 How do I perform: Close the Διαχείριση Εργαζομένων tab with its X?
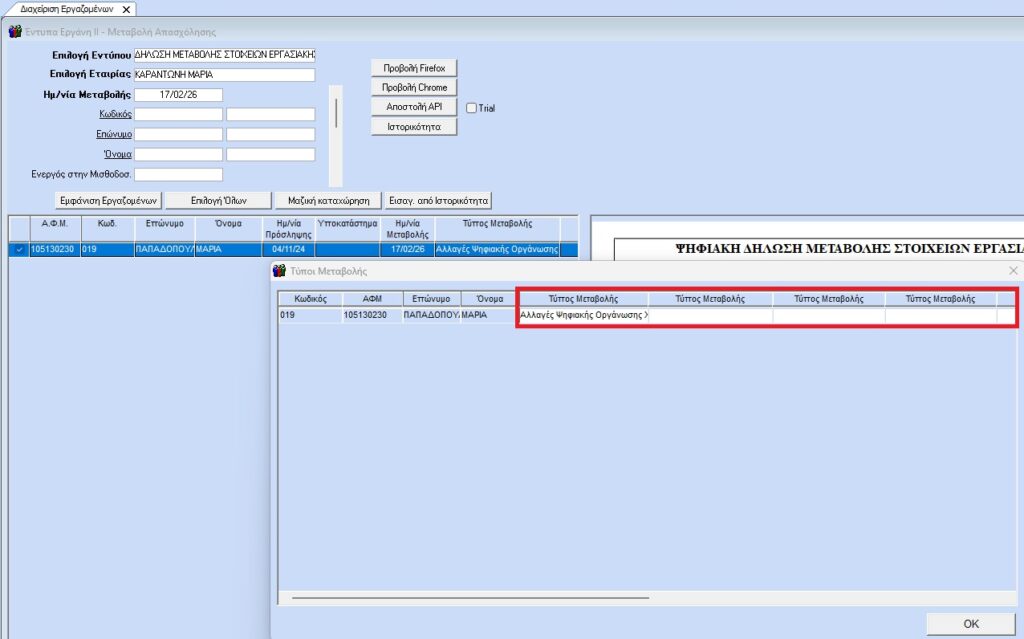126,9
